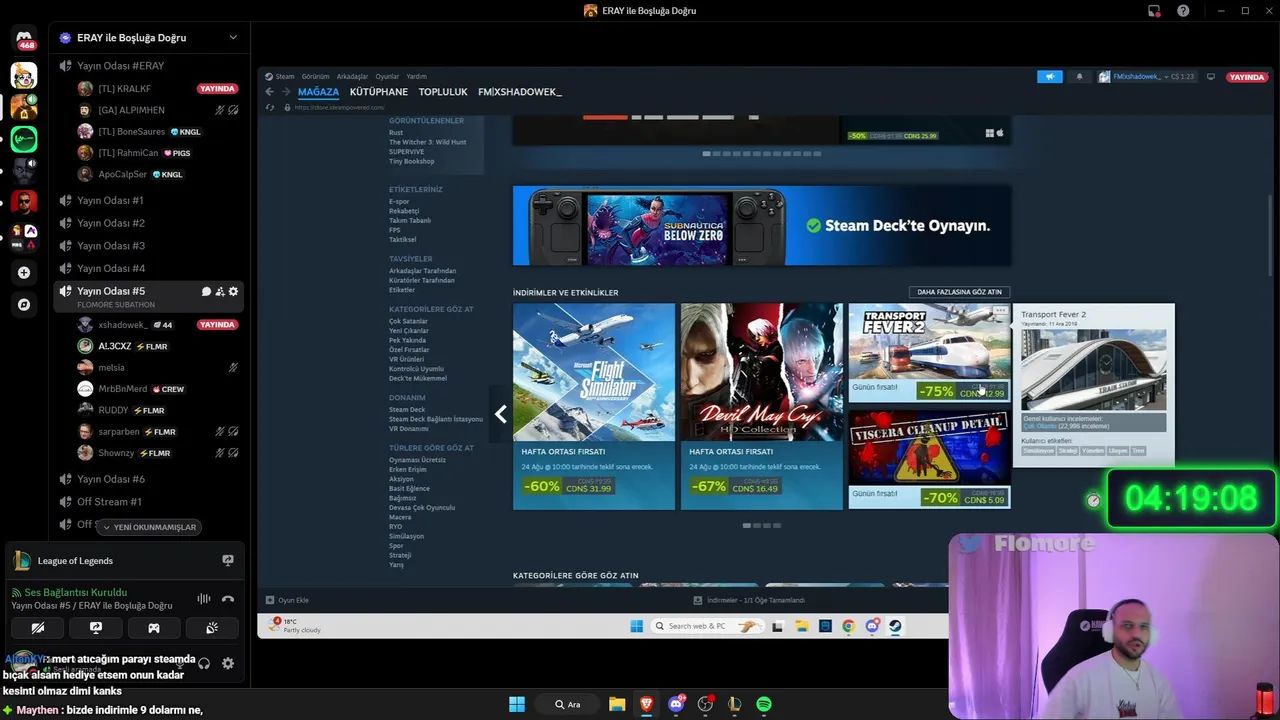Open Discord help question mark icon

1183,10
